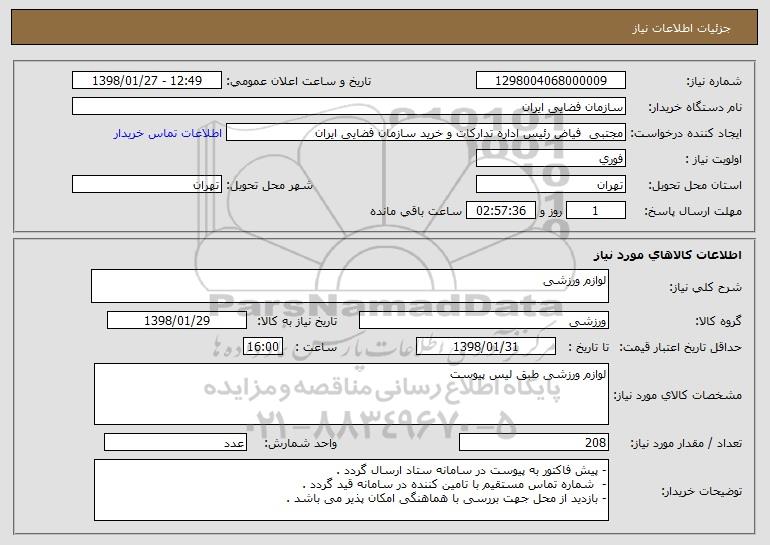Select the note line about شماره تماس مستقیم
This screenshot has height=545, width=770.
455,485
